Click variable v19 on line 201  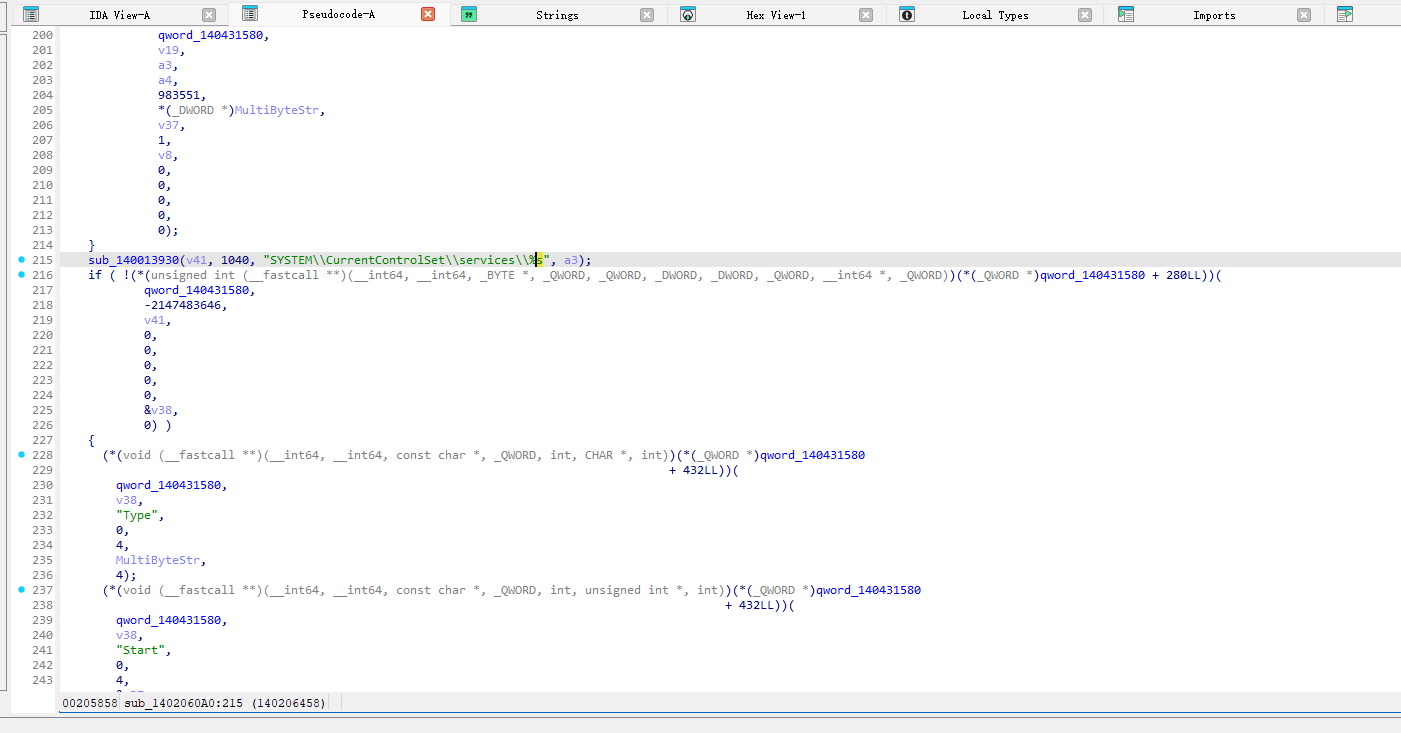(168, 50)
